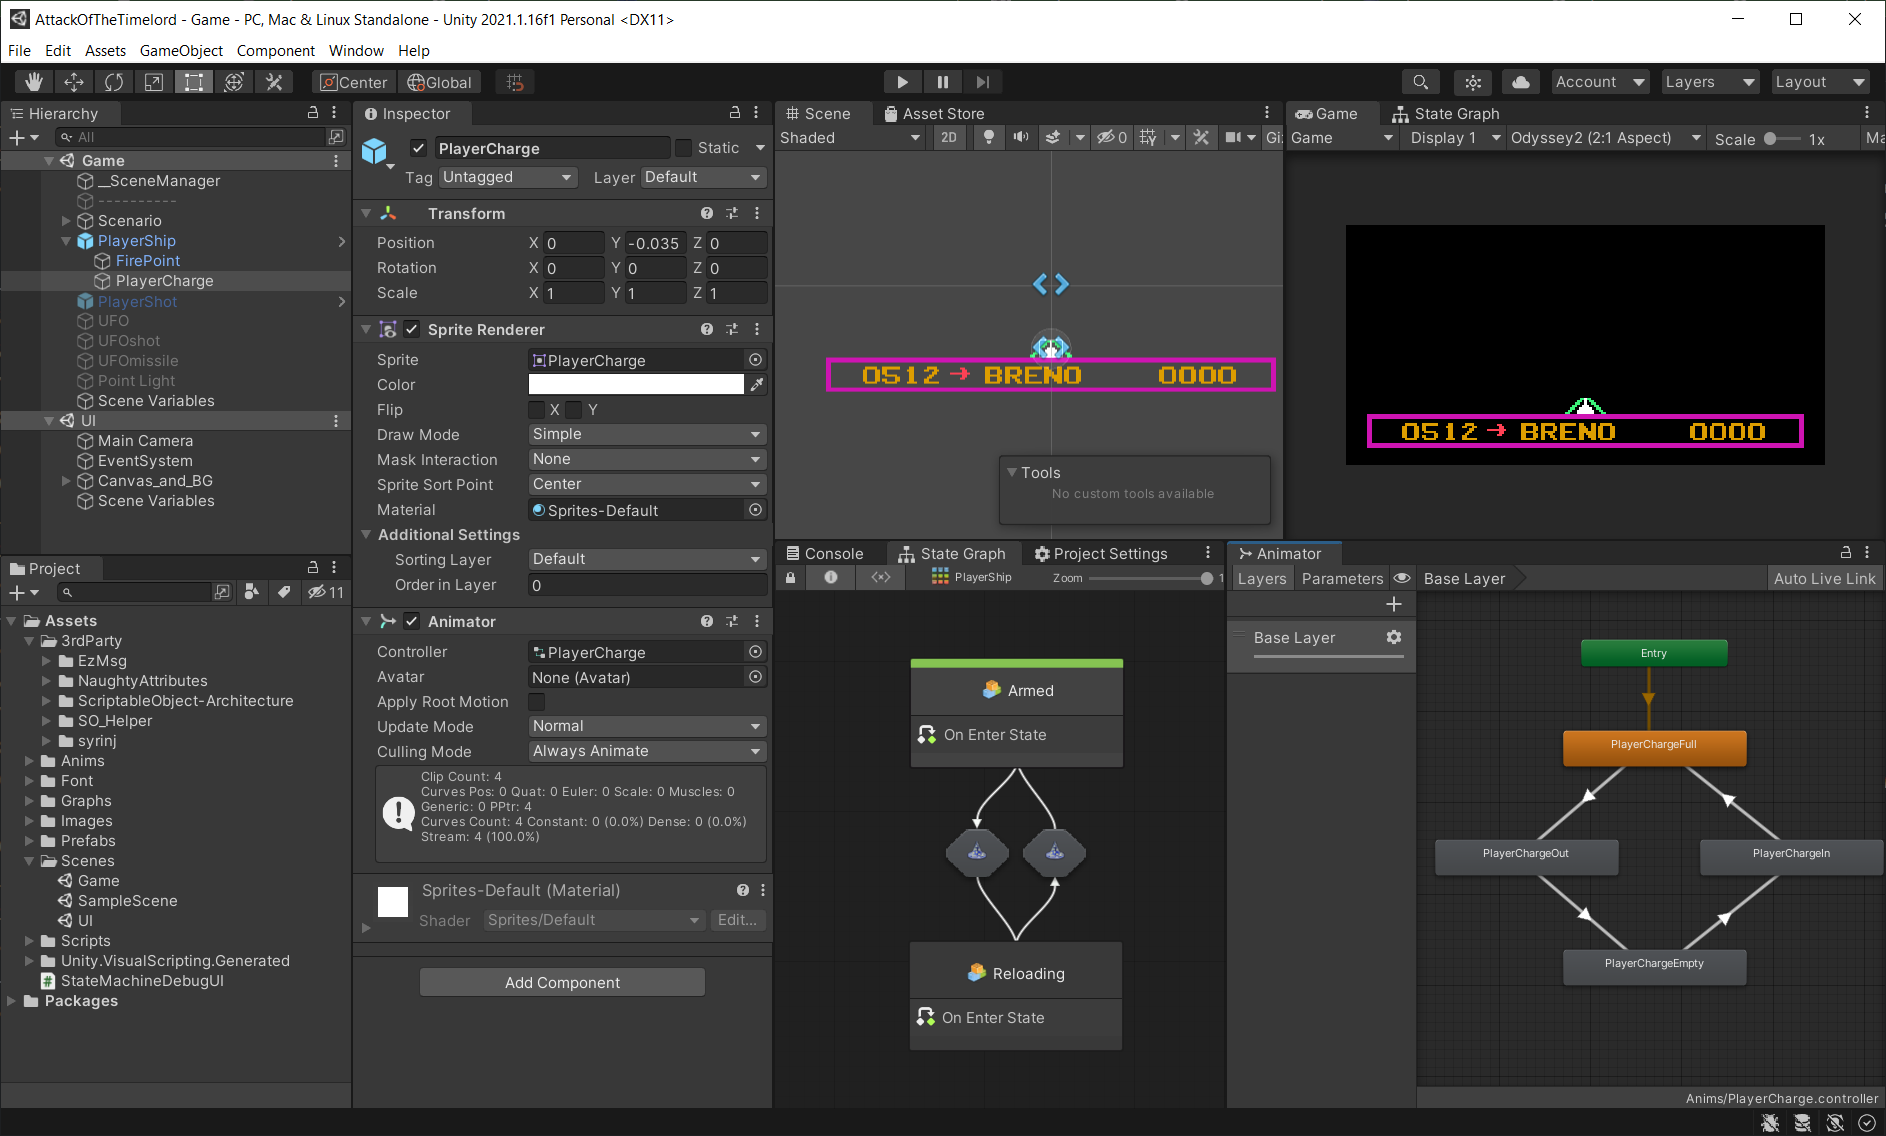Click the Pause button
The height and width of the screenshot is (1136, 1886).
point(942,82)
